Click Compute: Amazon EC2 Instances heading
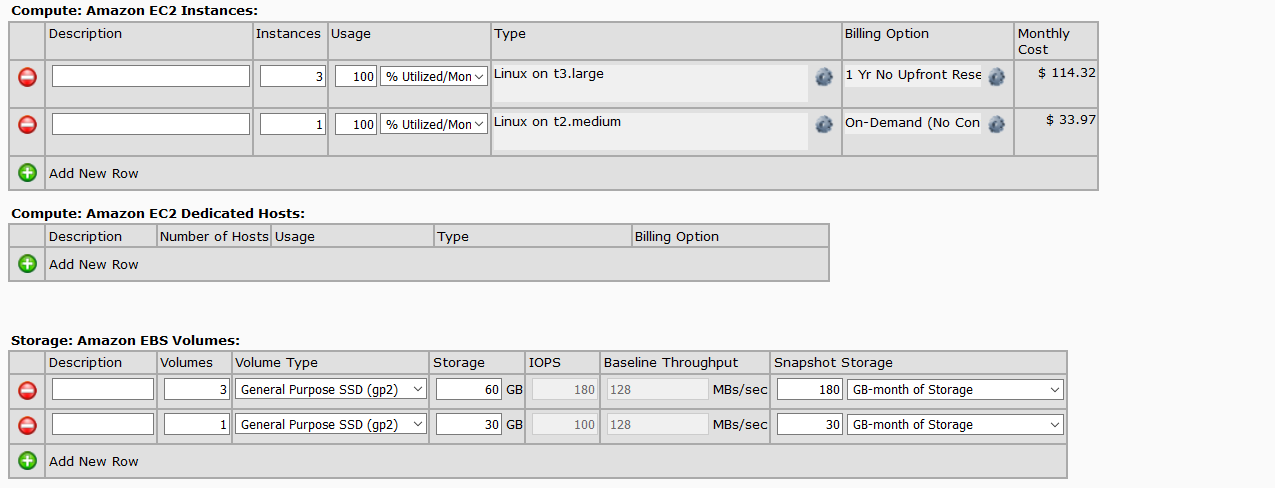This screenshot has width=1275, height=488. click(134, 11)
